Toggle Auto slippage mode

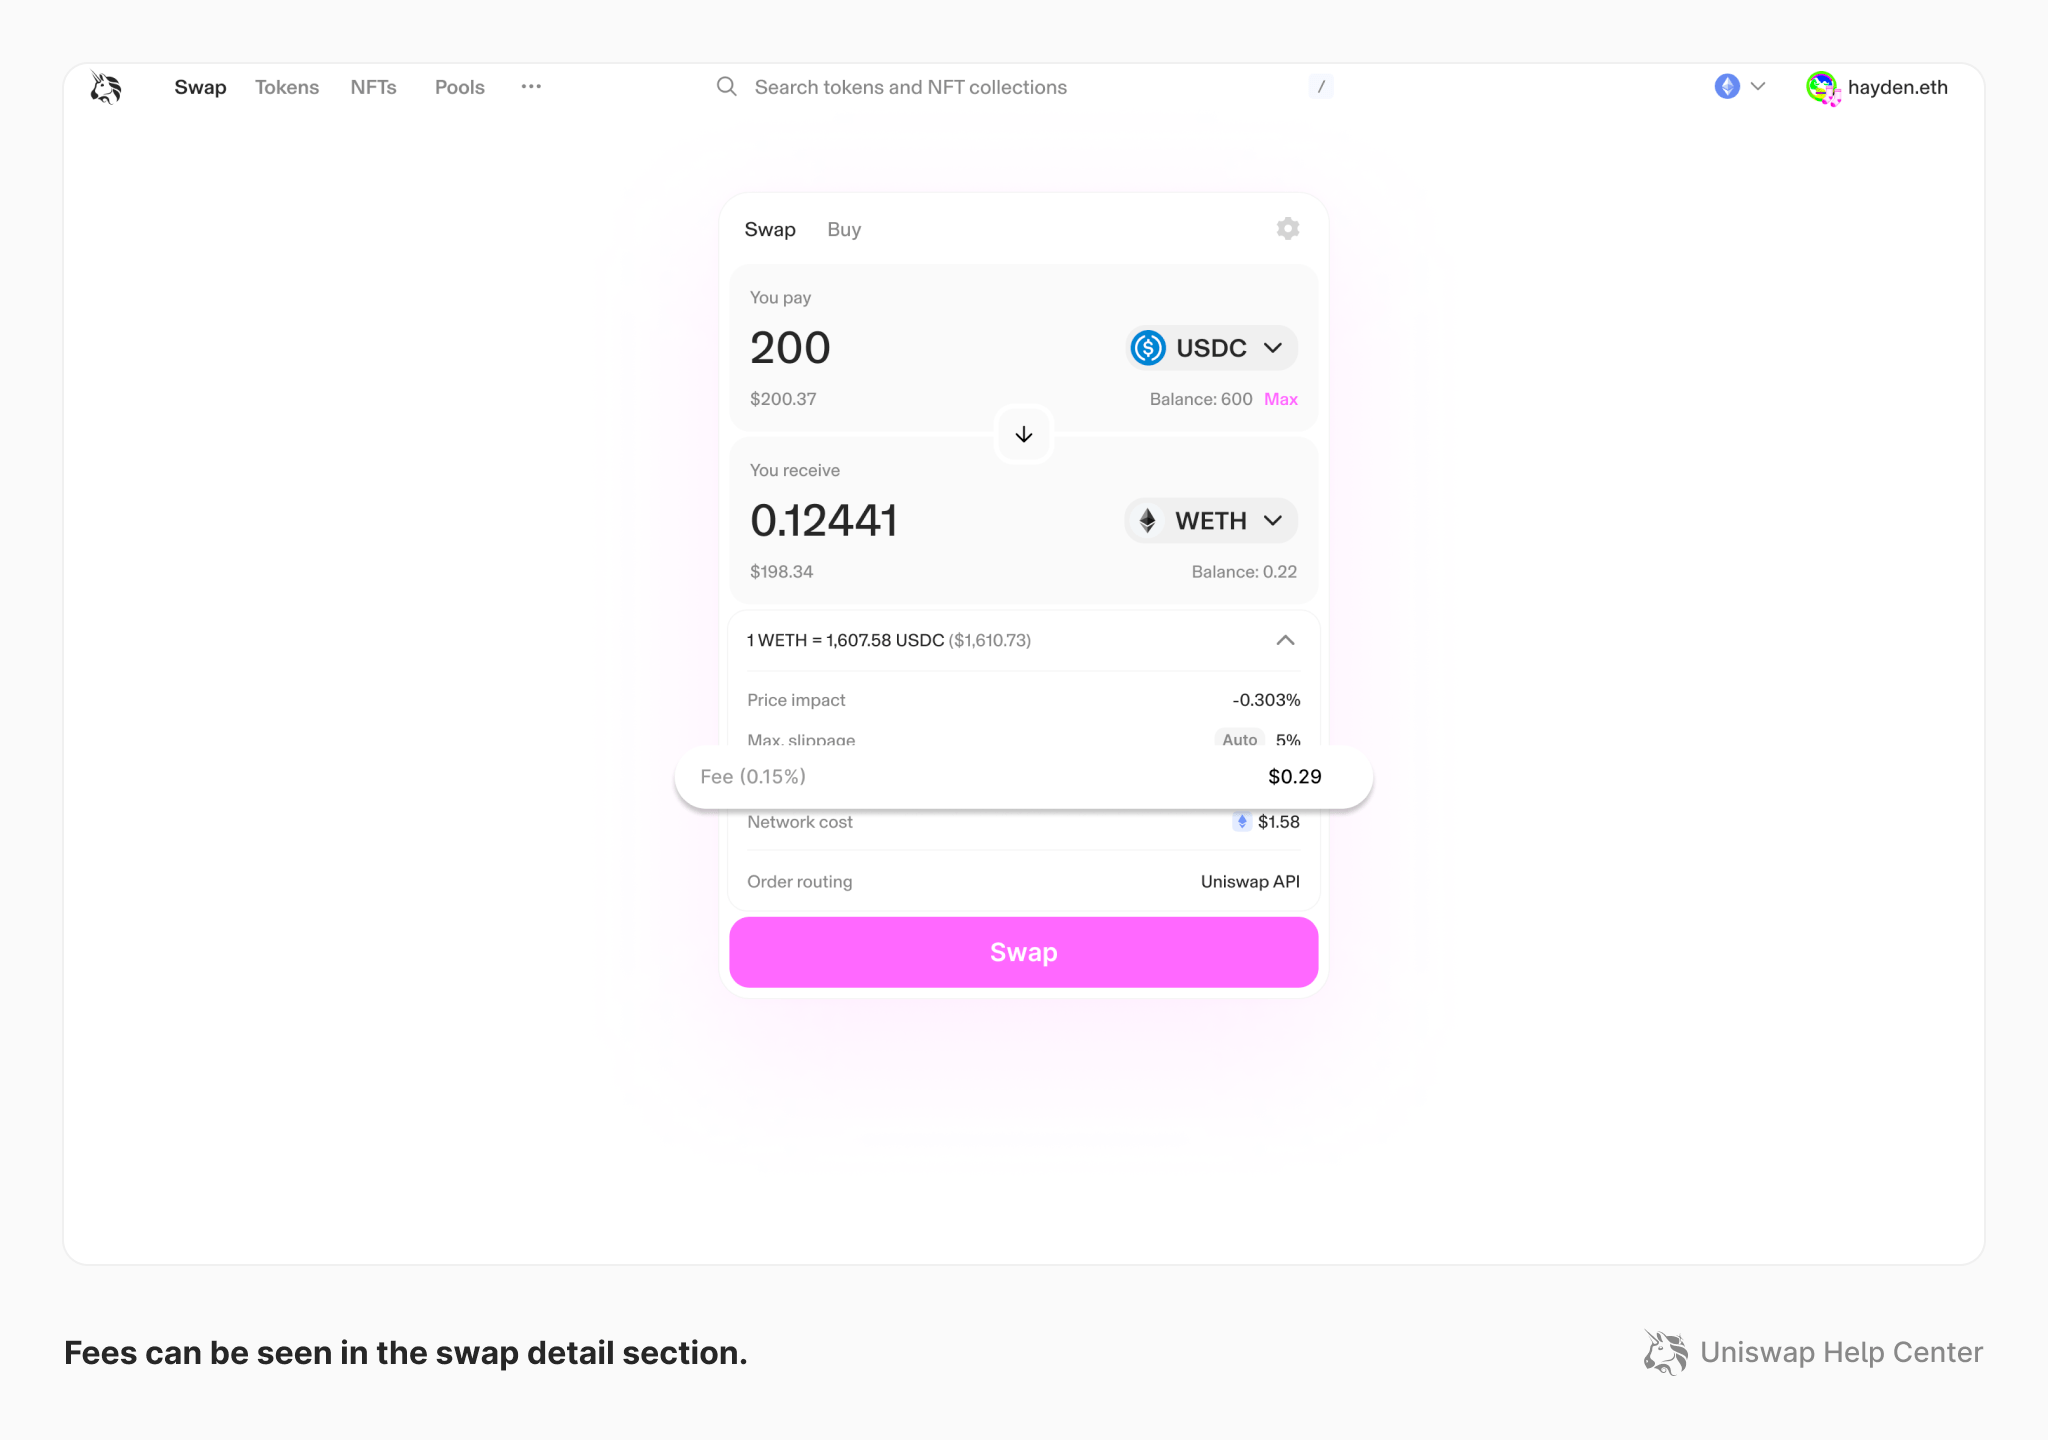click(1238, 740)
